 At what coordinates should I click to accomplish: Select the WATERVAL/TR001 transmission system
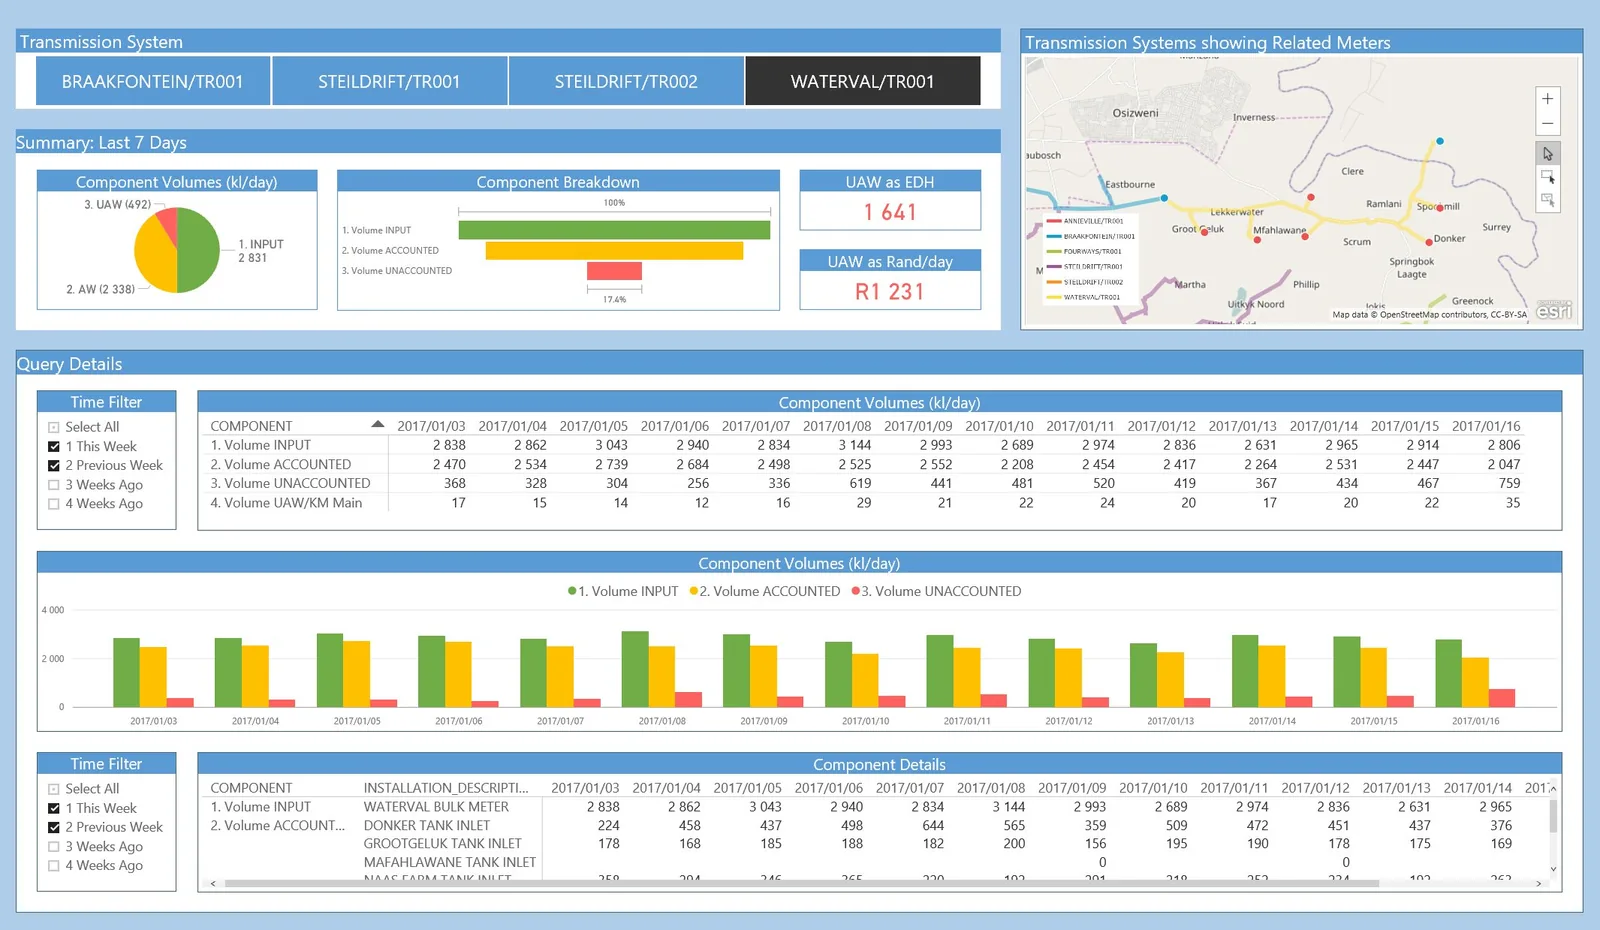click(862, 81)
